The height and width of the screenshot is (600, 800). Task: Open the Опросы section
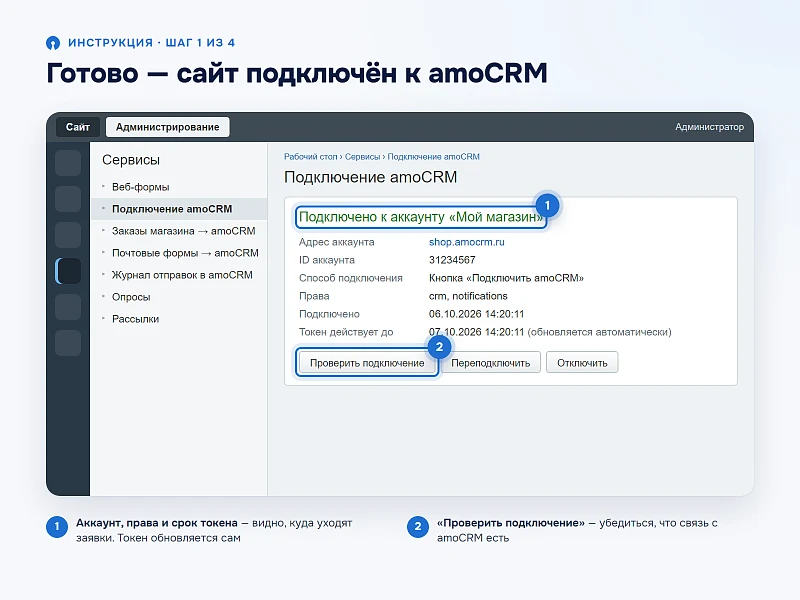[x=131, y=297]
